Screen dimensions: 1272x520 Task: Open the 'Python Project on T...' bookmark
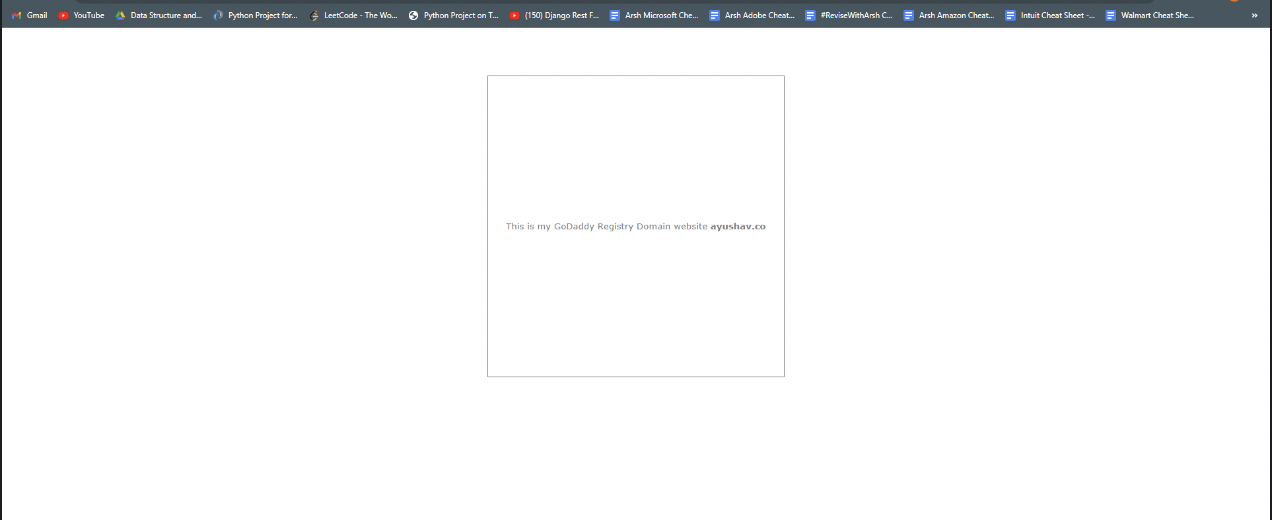click(453, 15)
